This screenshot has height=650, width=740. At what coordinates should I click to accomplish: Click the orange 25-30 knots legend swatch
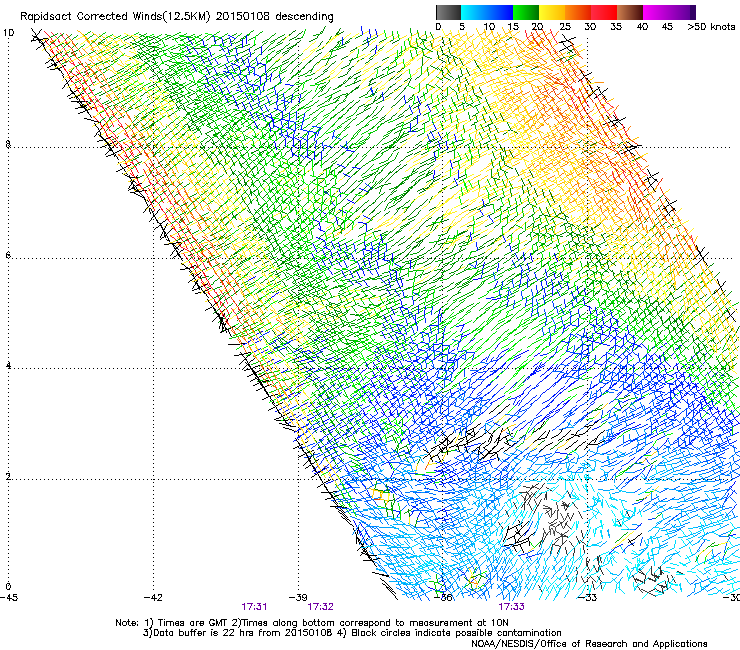578,12
